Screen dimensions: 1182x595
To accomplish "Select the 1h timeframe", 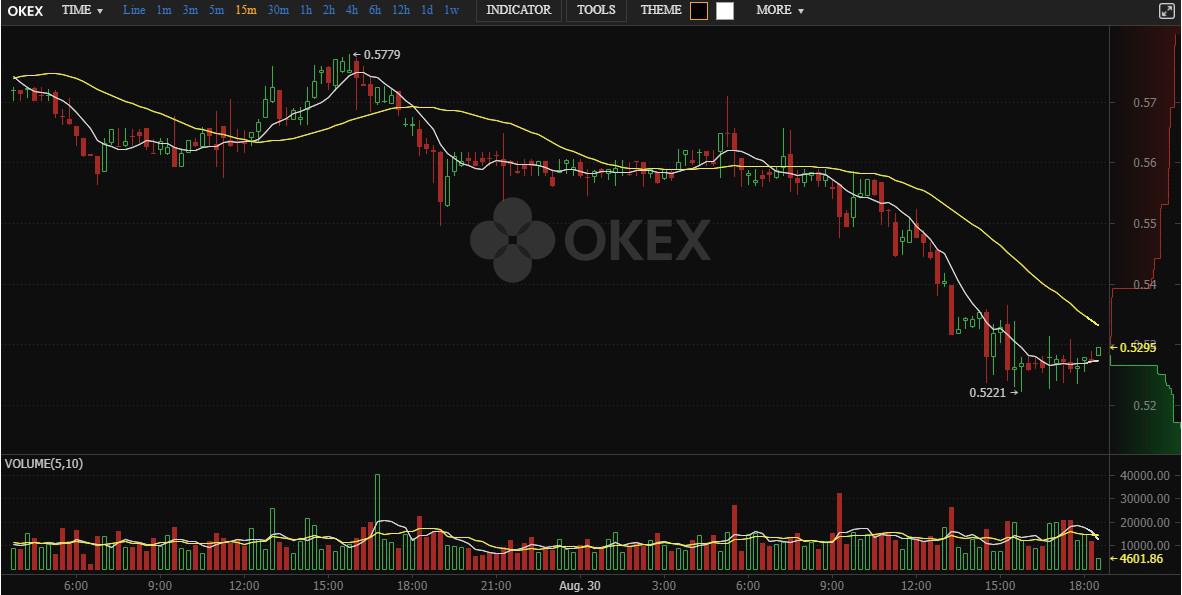I will tap(306, 11).
